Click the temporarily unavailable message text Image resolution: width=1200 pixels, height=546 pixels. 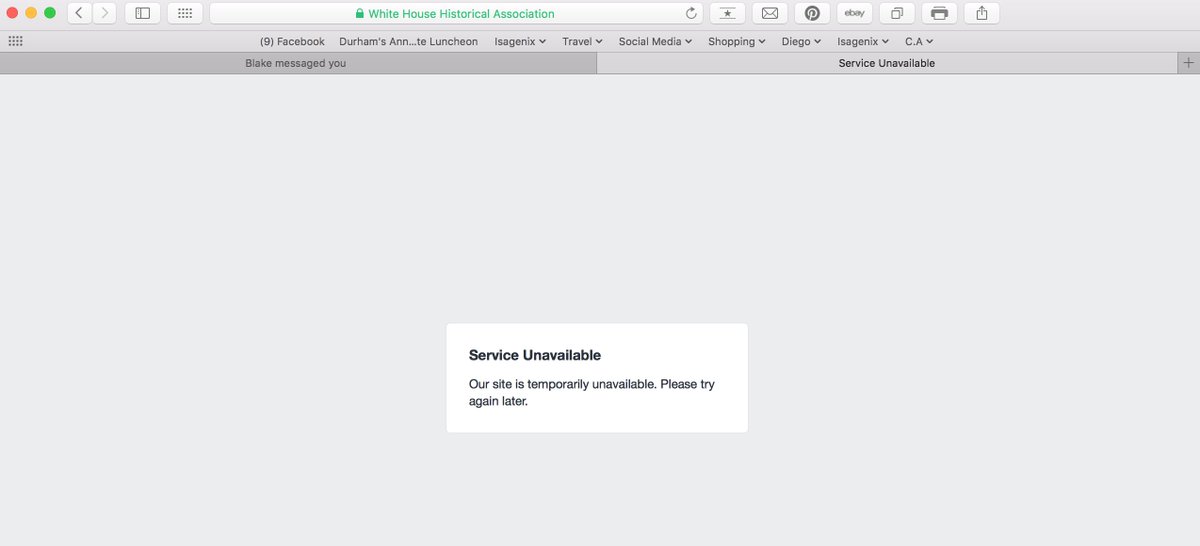tap(592, 392)
